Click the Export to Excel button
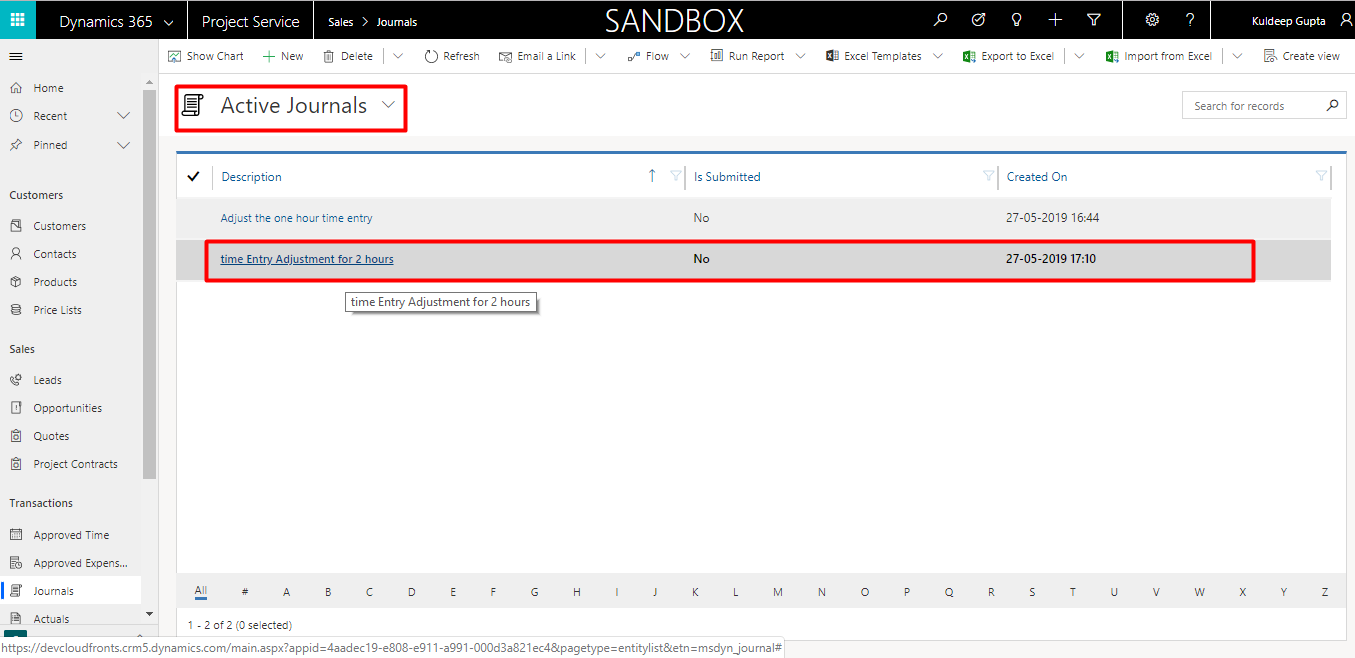The width and height of the screenshot is (1355, 658). 1008,56
